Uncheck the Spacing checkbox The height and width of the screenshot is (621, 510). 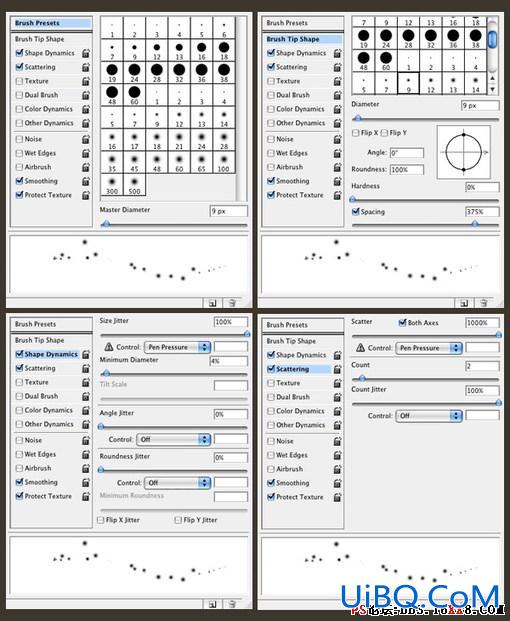click(x=356, y=212)
